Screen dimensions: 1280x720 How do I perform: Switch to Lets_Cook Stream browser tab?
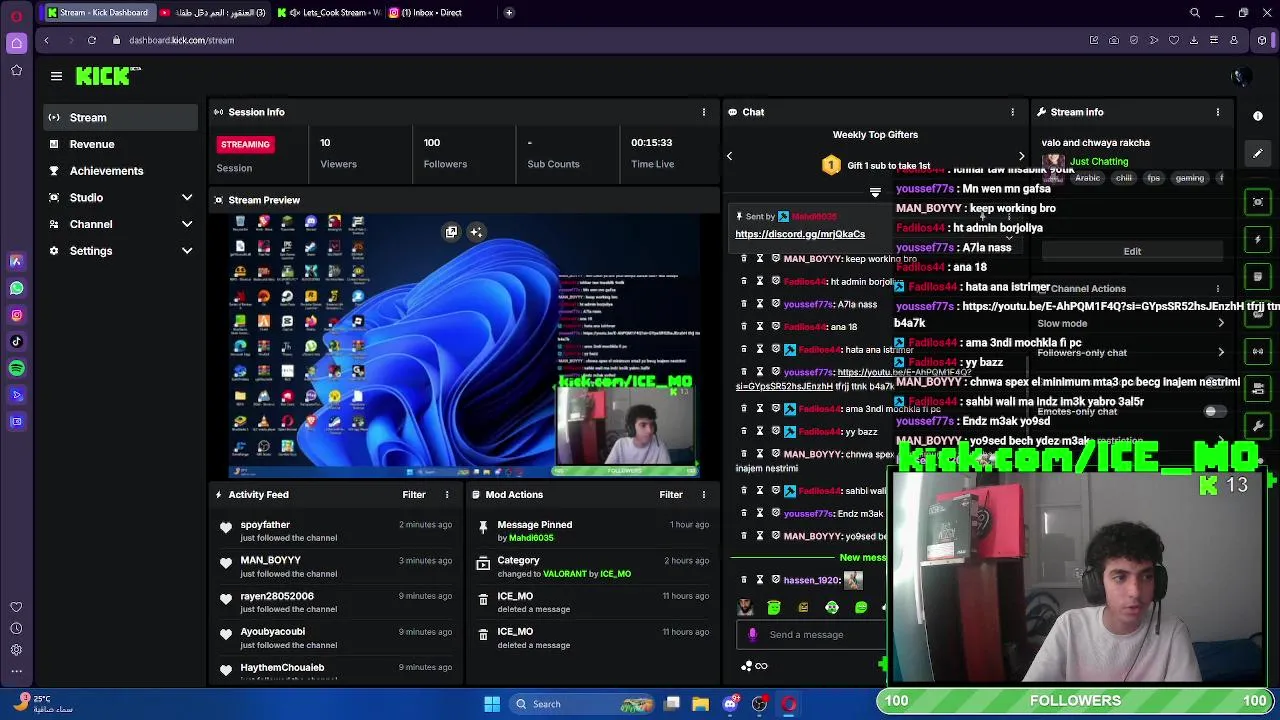coord(329,13)
